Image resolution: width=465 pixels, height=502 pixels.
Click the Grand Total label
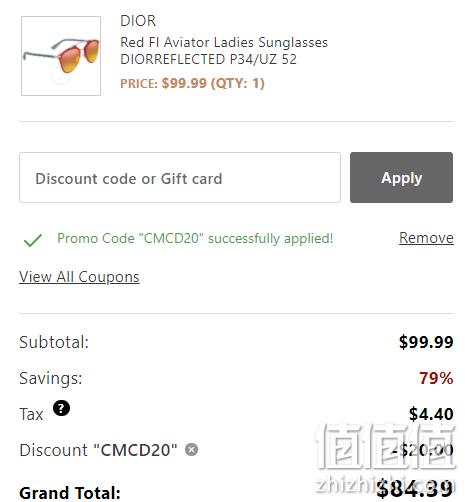tap(70, 493)
